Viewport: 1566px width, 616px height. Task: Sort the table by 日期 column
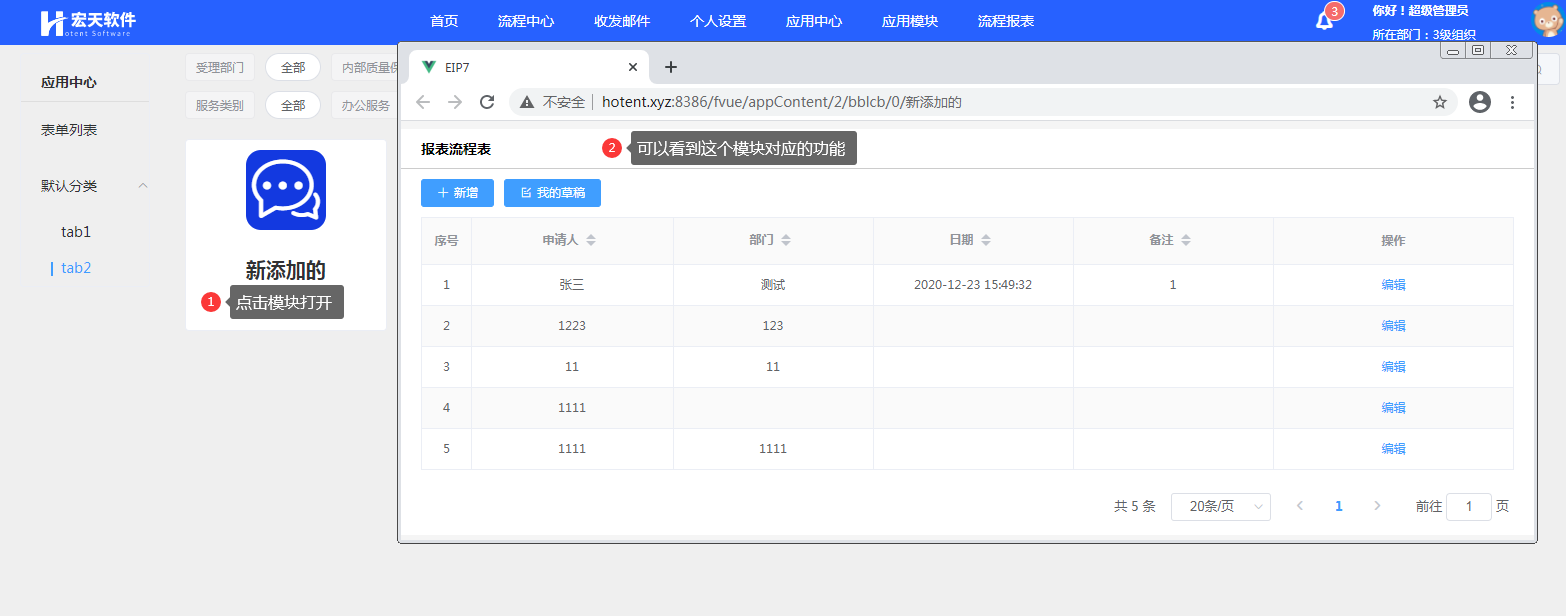(x=986, y=241)
